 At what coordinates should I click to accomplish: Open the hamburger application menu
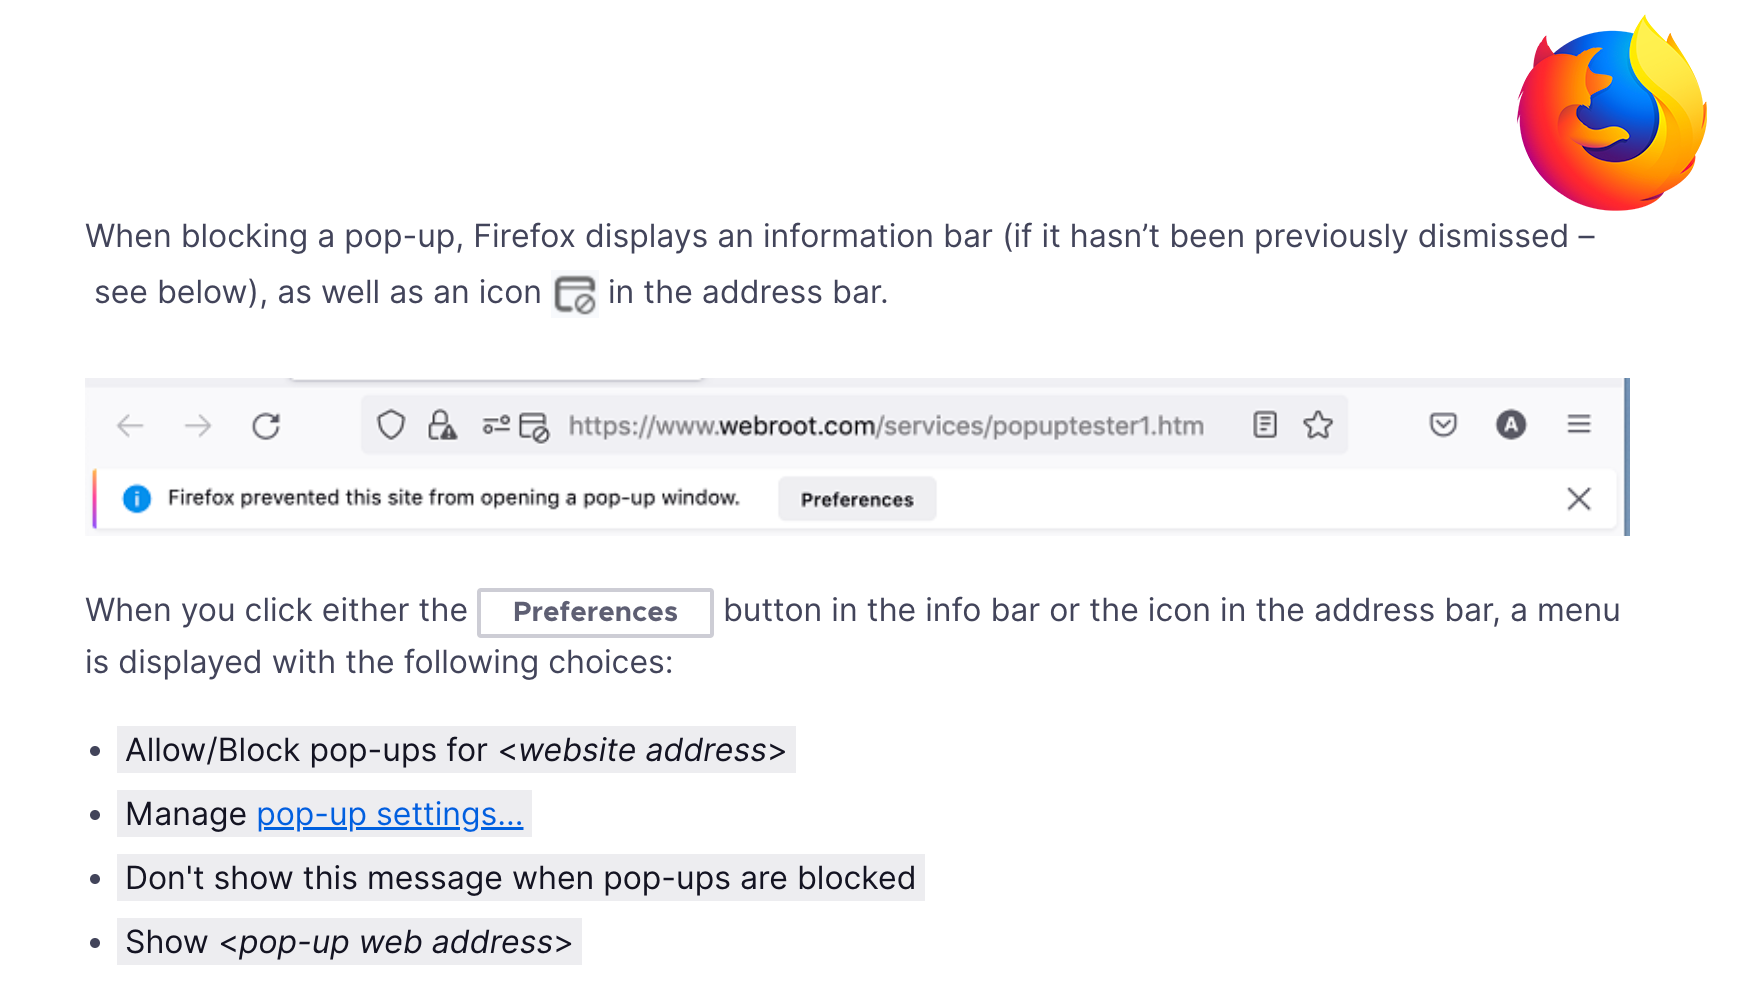point(1579,425)
